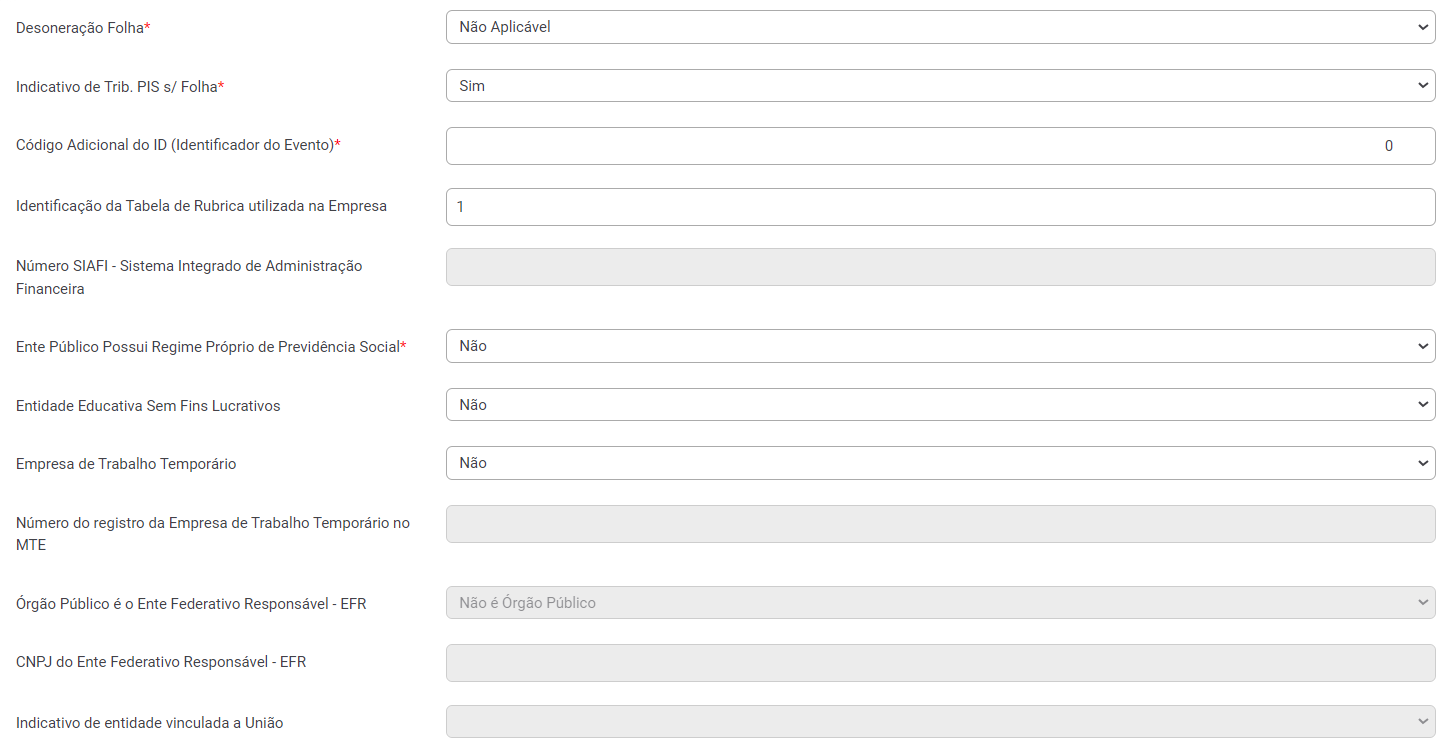Click 'Indicativo de Trib. PIS s/ Folha' label
The width and height of the screenshot is (1454, 751).
pos(120,87)
